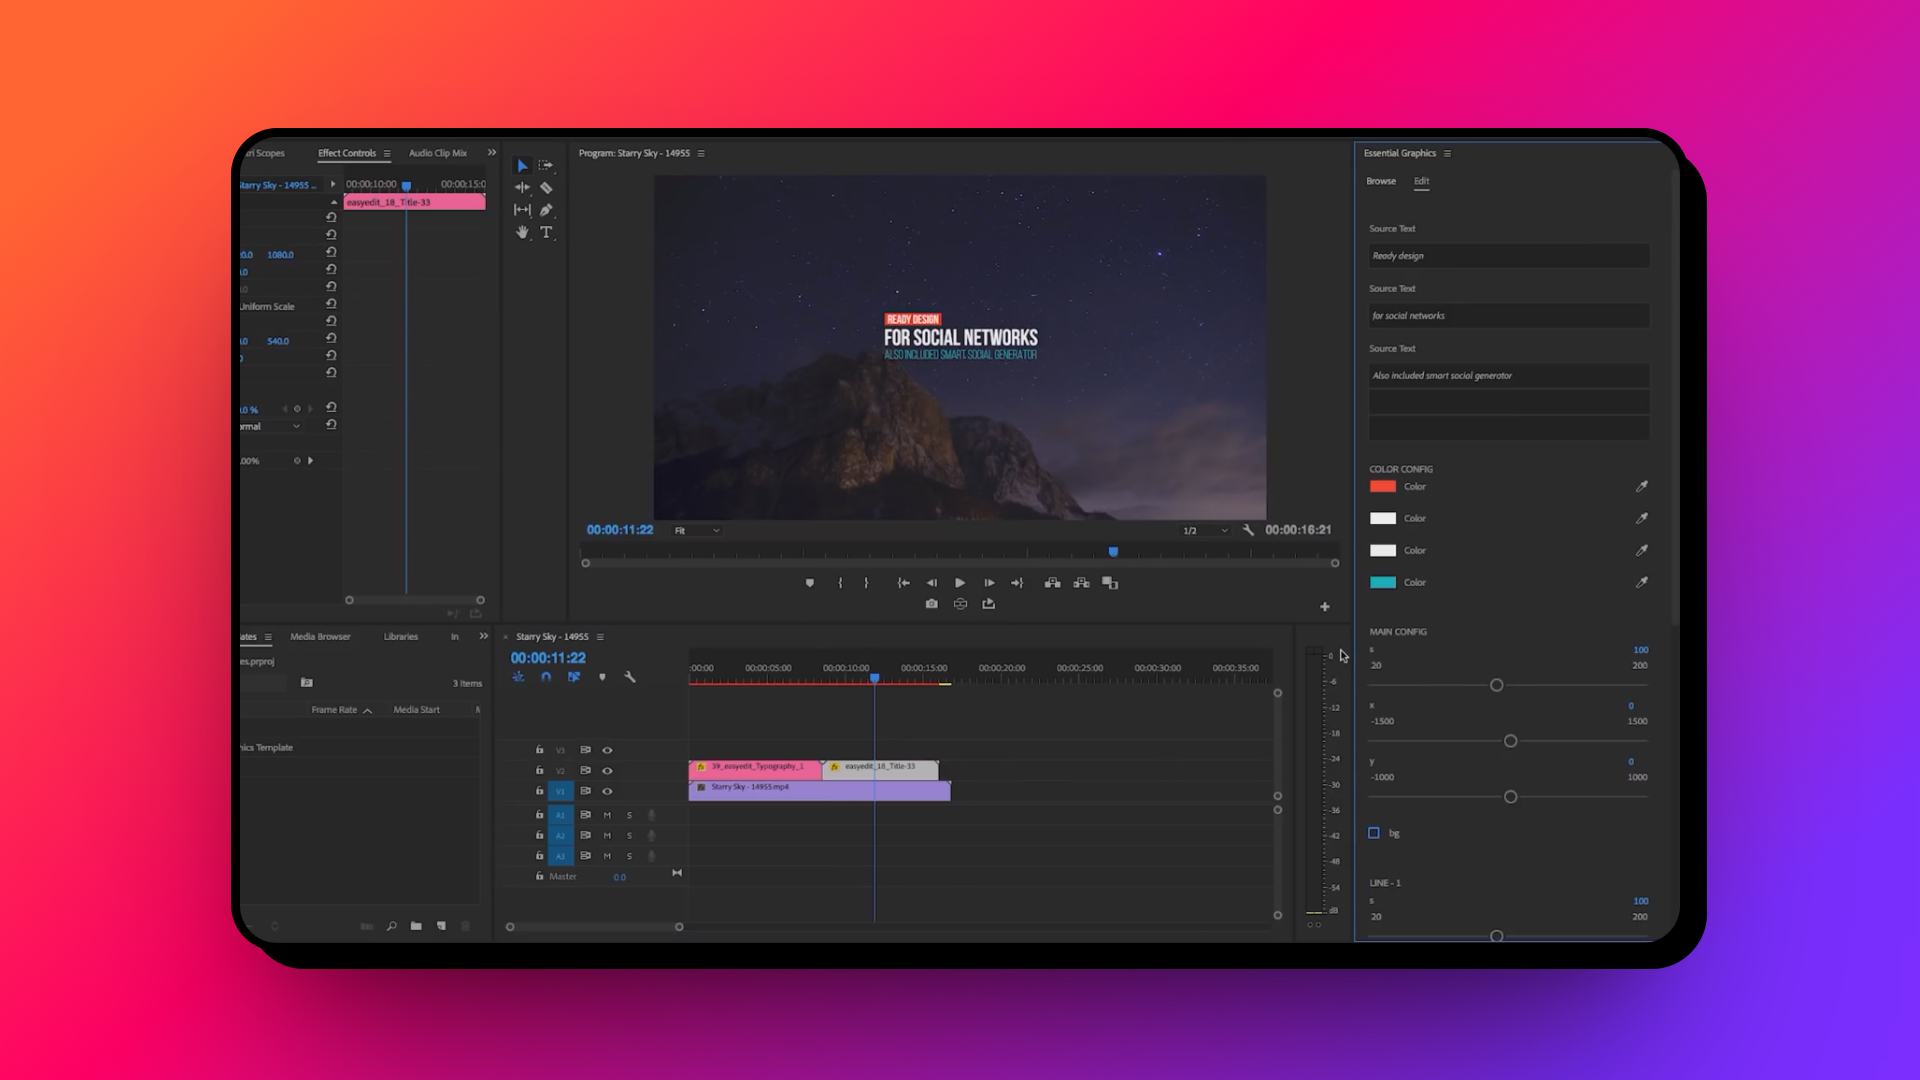Click the orange color swatch under Color Config
This screenshot has height=1080, width=1920.
tap(1384, 486)
